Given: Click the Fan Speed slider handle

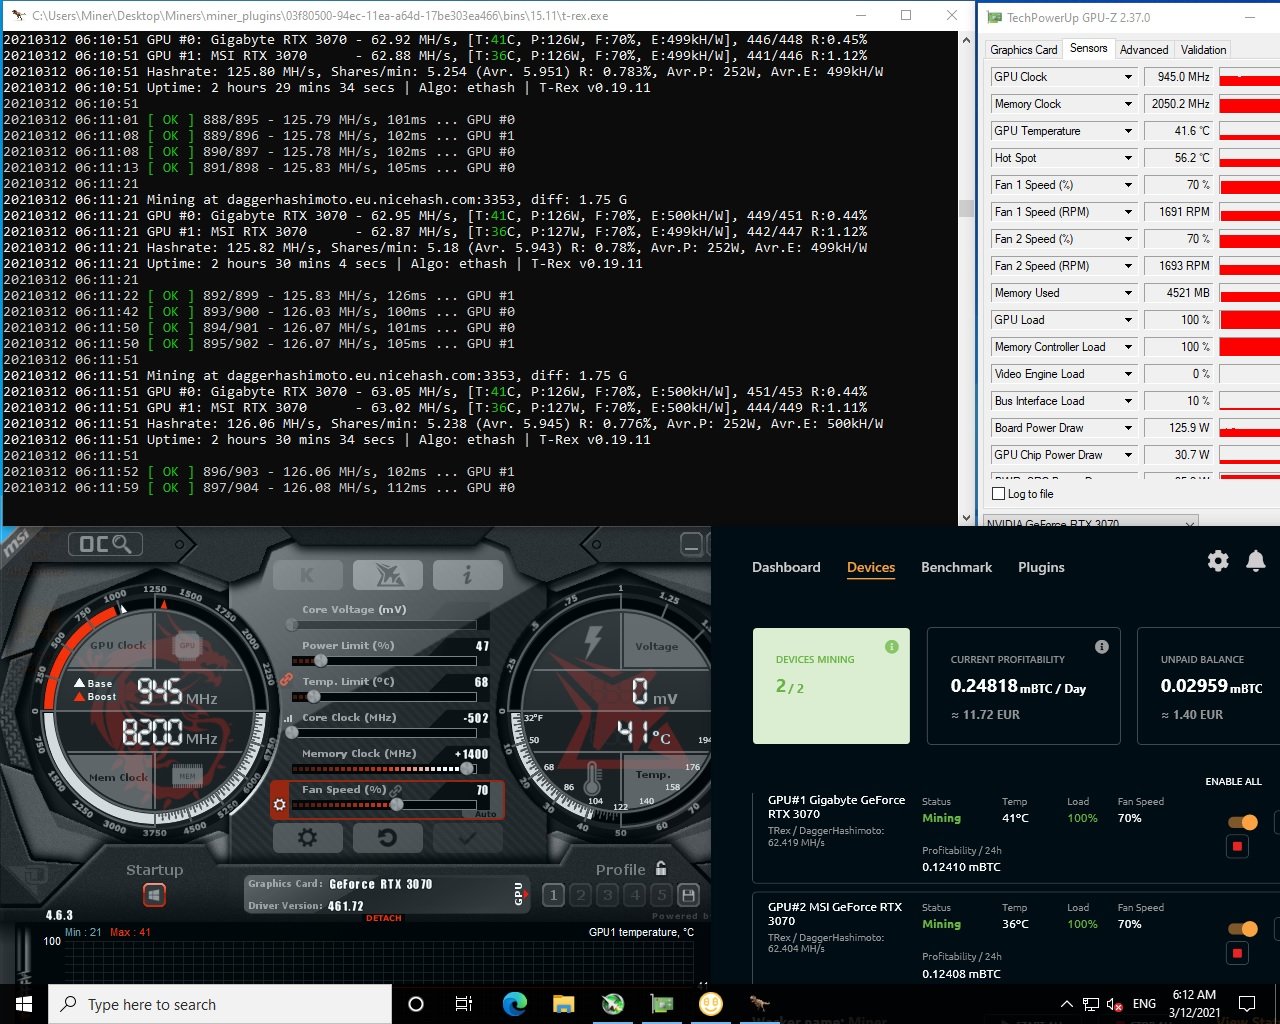Looking at the screenshot, I should pos(397,804).
